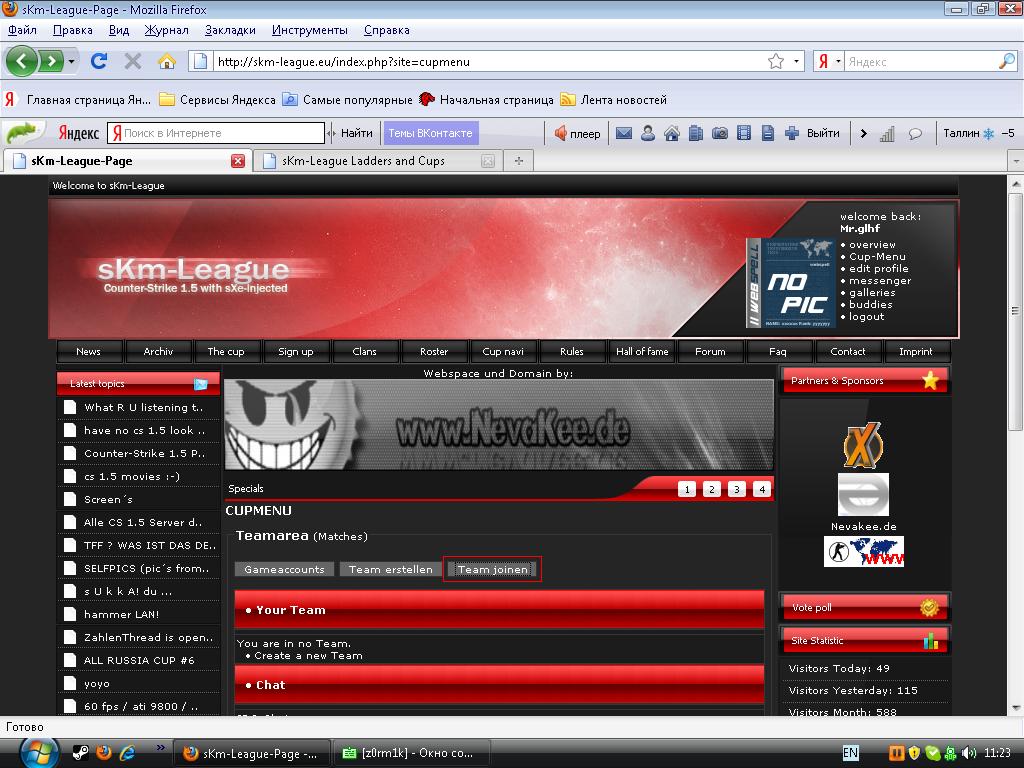
Task: Click the green forward arrow button
Action: coord(50,61)
